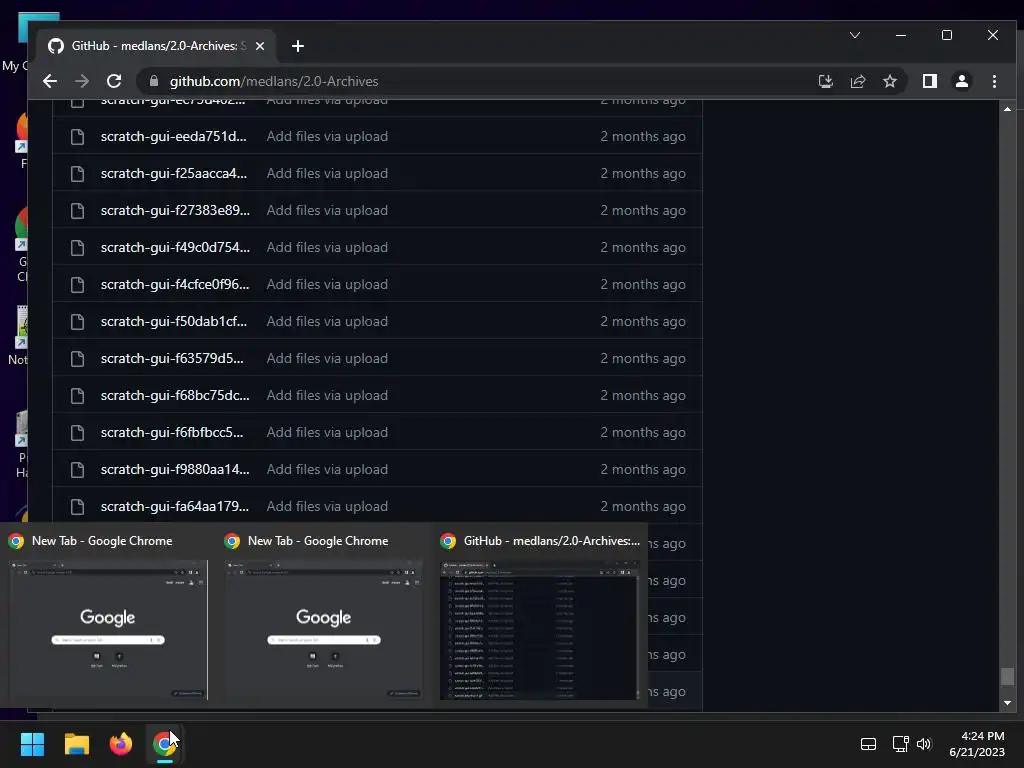Click the volume speaker tray icon

point(923,744)
